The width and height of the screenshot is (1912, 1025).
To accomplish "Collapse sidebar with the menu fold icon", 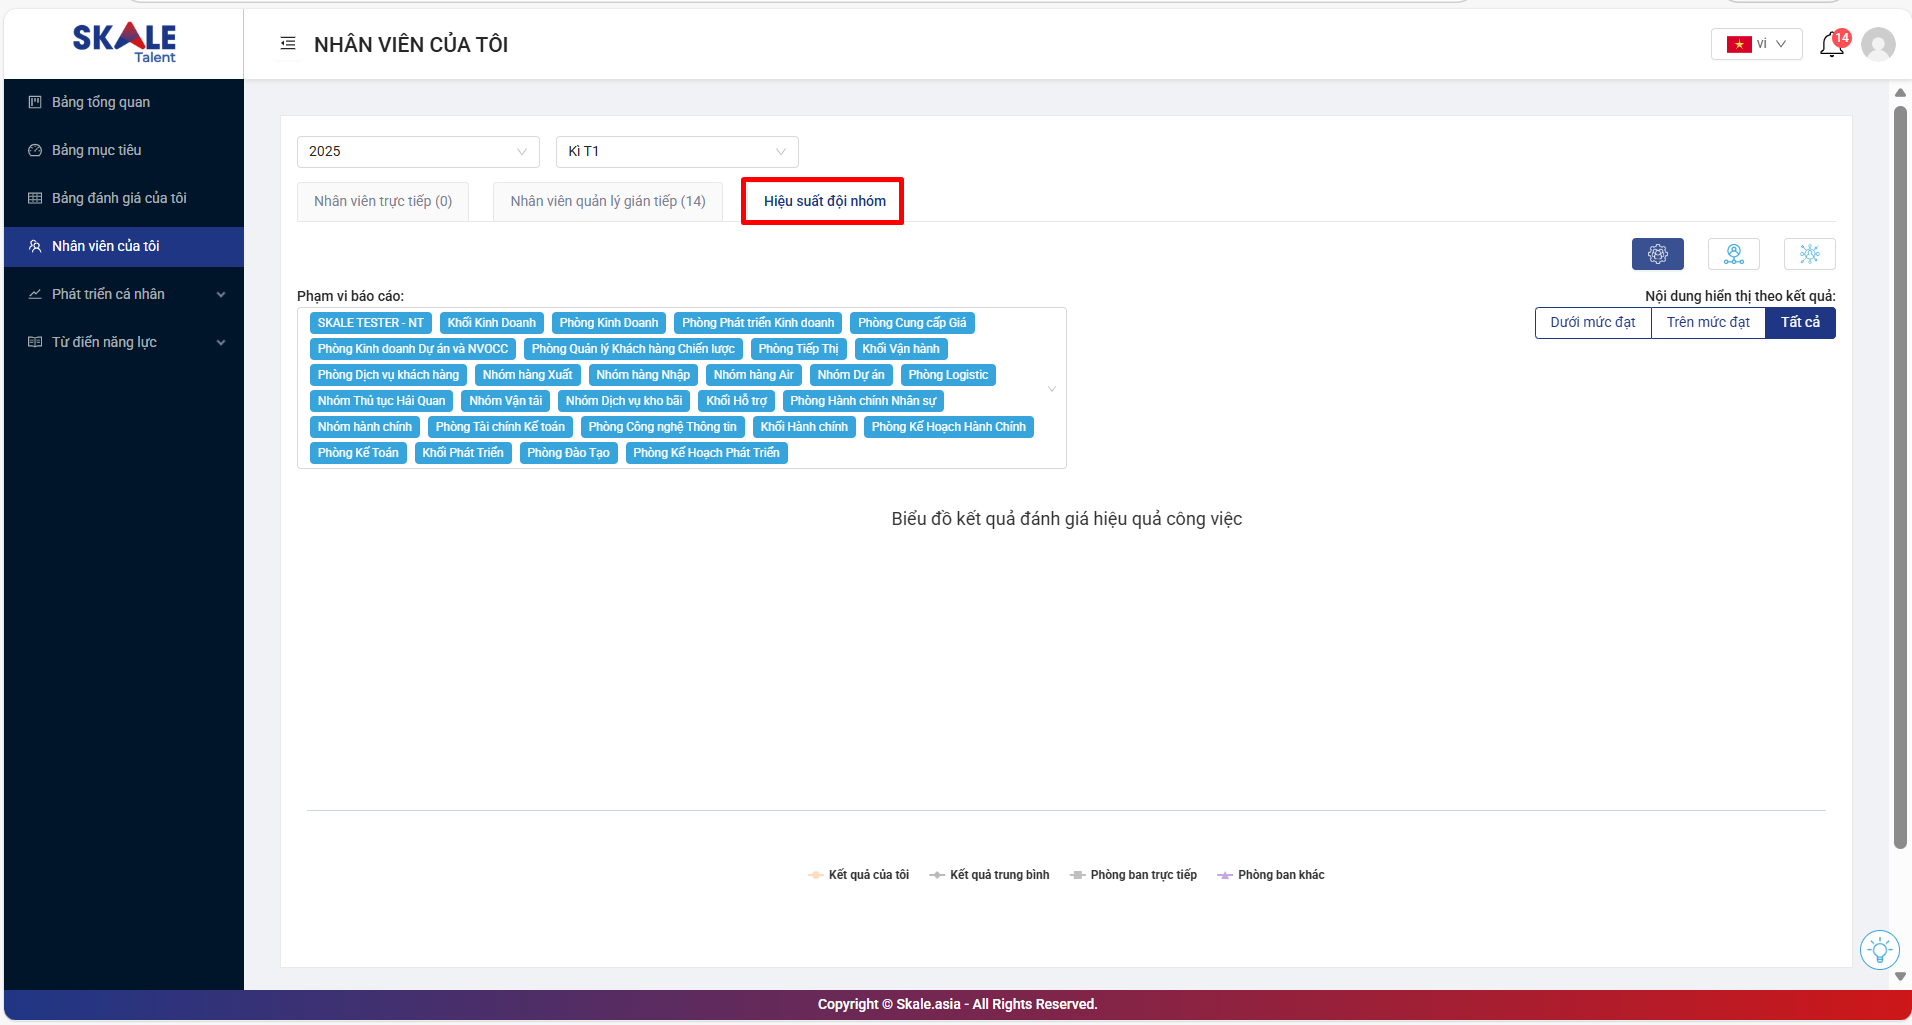I will [288, 44].
